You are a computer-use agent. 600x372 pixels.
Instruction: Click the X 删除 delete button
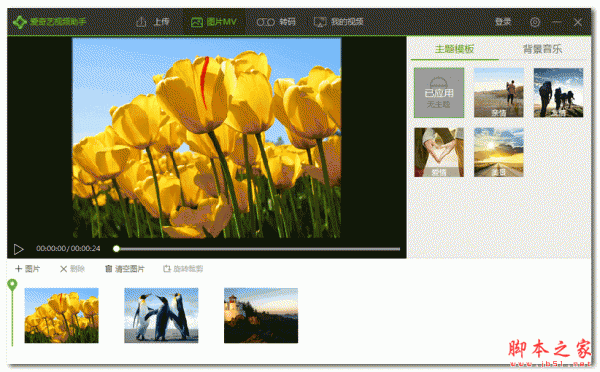pos(72,269)
